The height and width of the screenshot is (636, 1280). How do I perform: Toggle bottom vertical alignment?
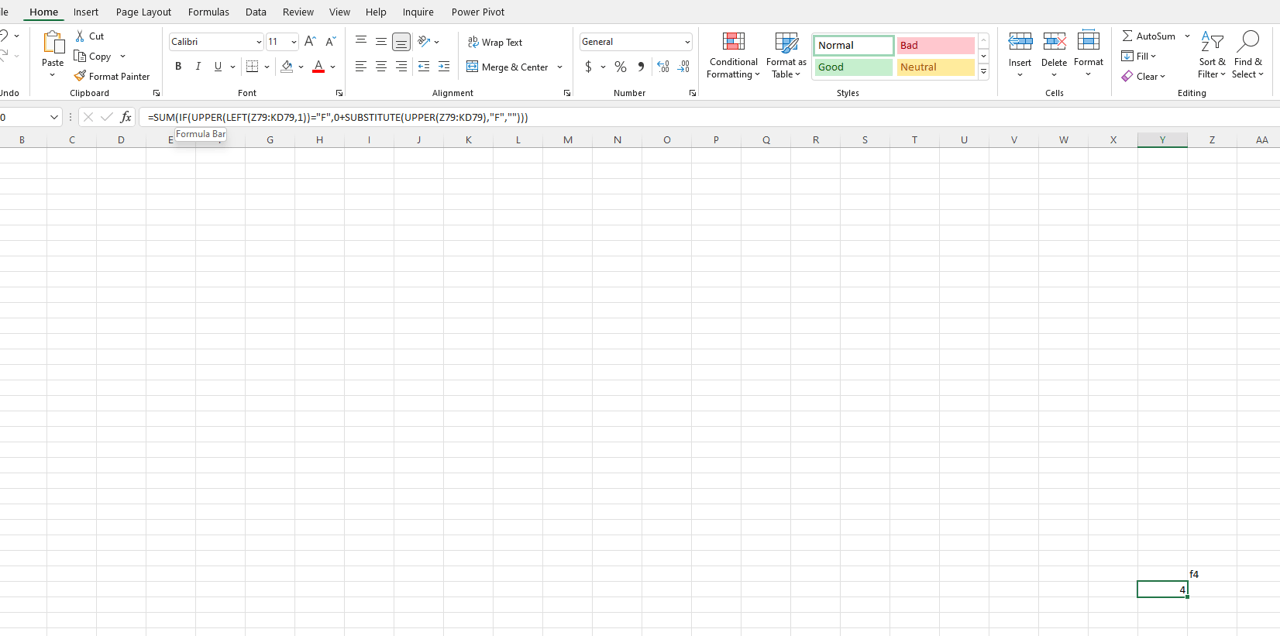401,42
